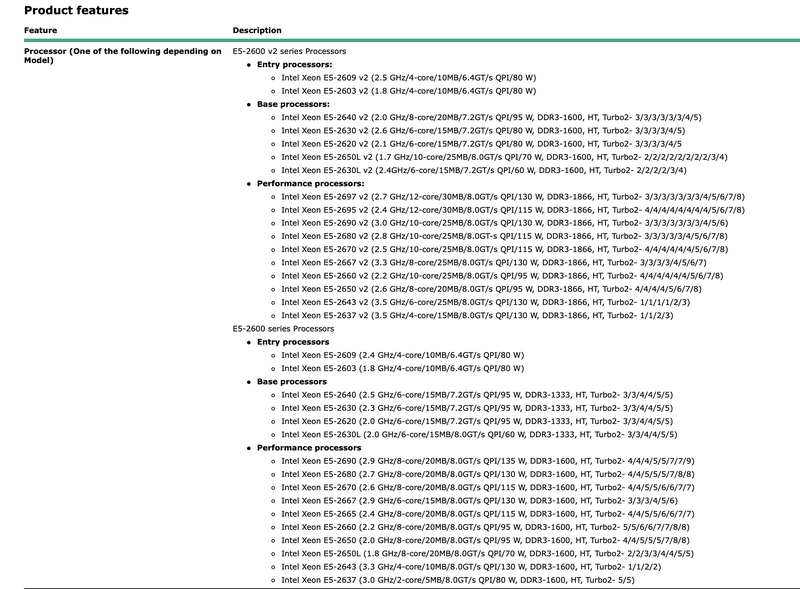This screenshot has height=589, width=800.
Task: Select the E5-2690 (2.9 GHz/8-core) line
Action: [x=488, y=461]
